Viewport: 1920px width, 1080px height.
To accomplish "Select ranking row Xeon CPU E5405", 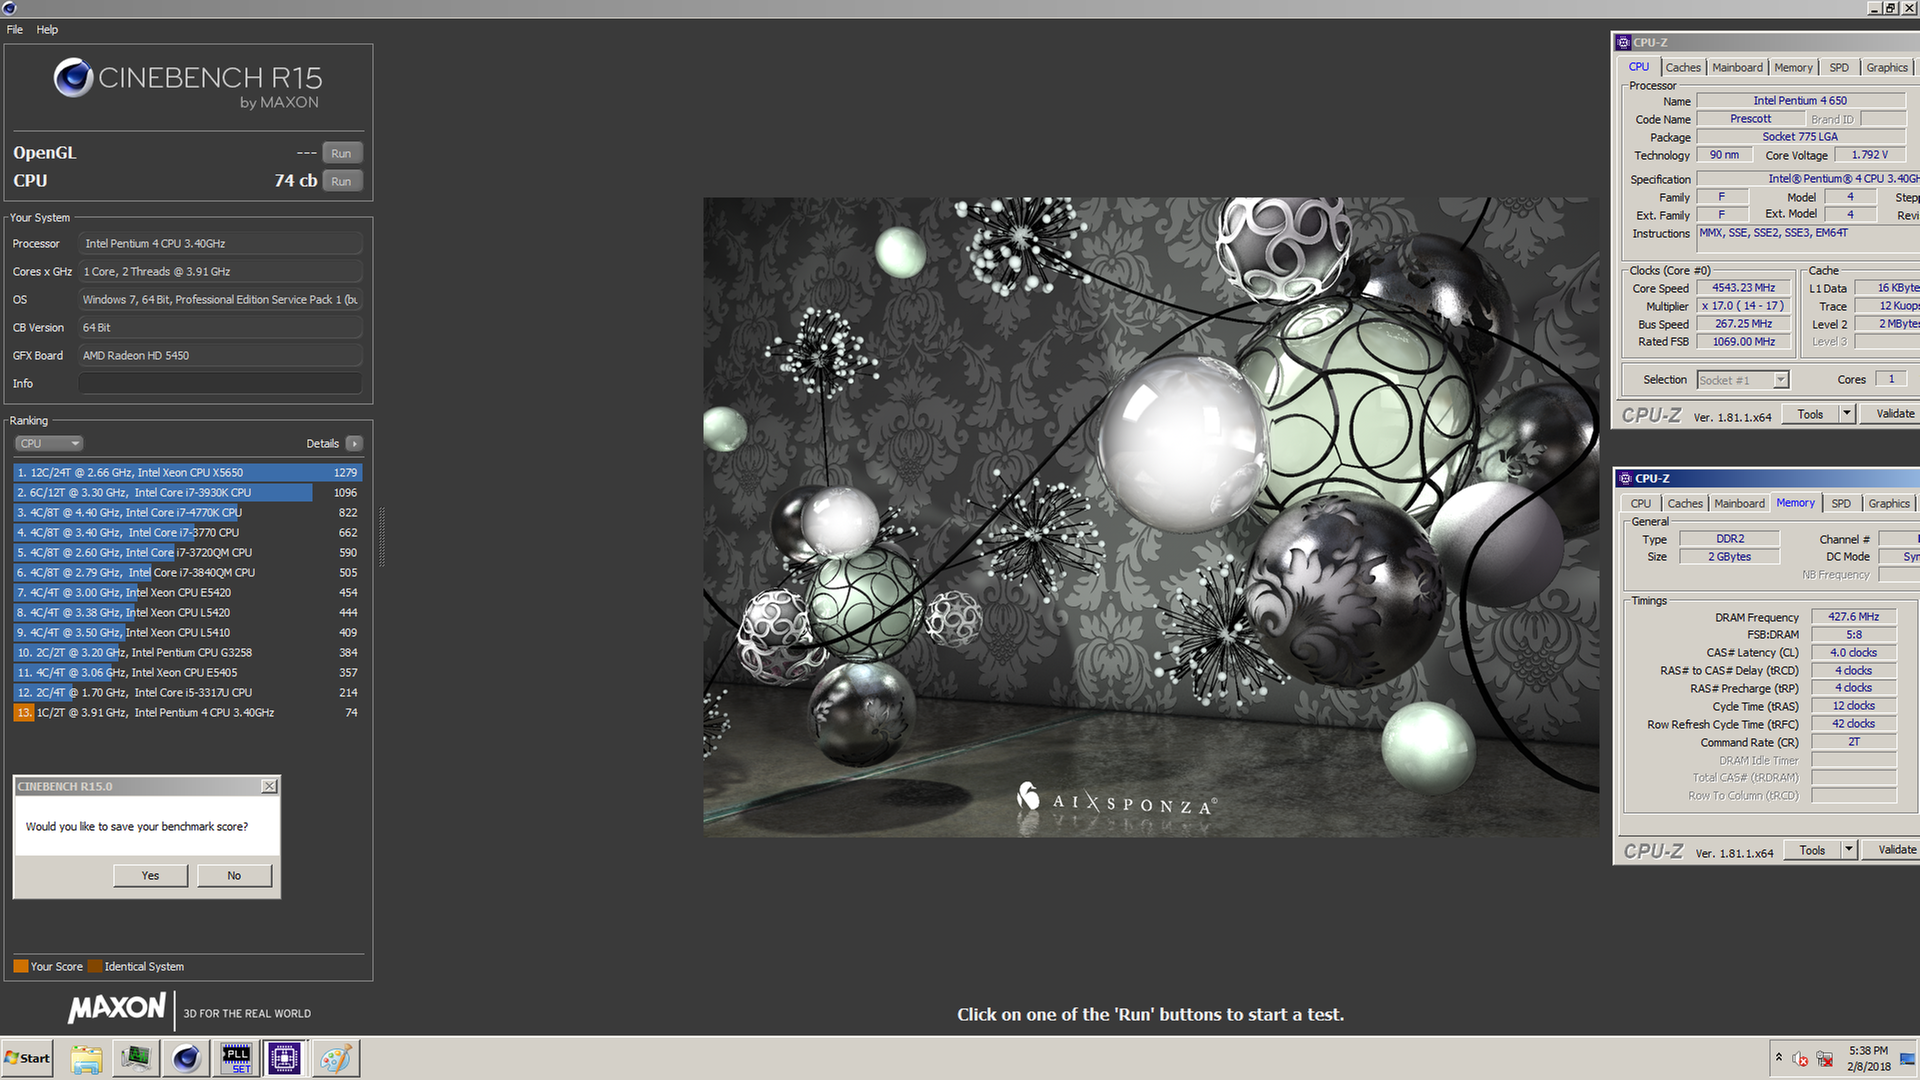I will 188,672.
